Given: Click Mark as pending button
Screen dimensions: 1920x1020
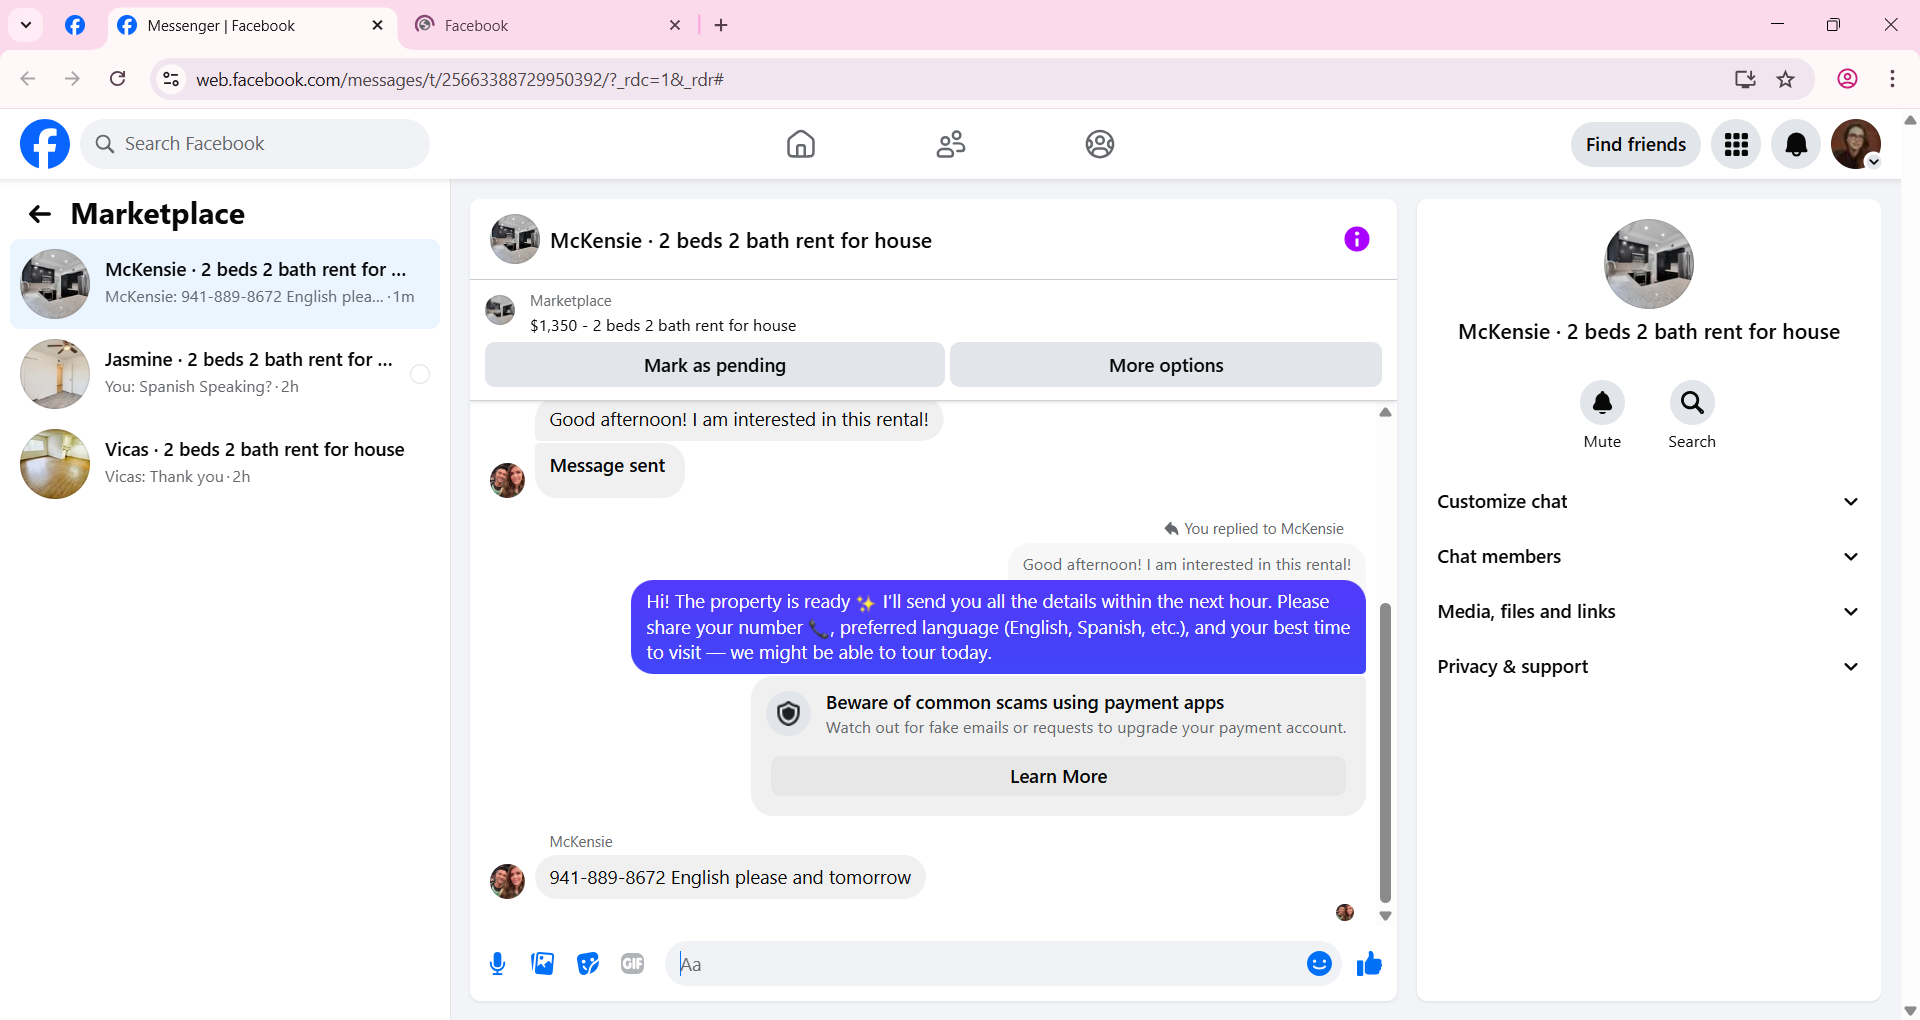Looking at the screenshot, I should [x=715, y=365].
